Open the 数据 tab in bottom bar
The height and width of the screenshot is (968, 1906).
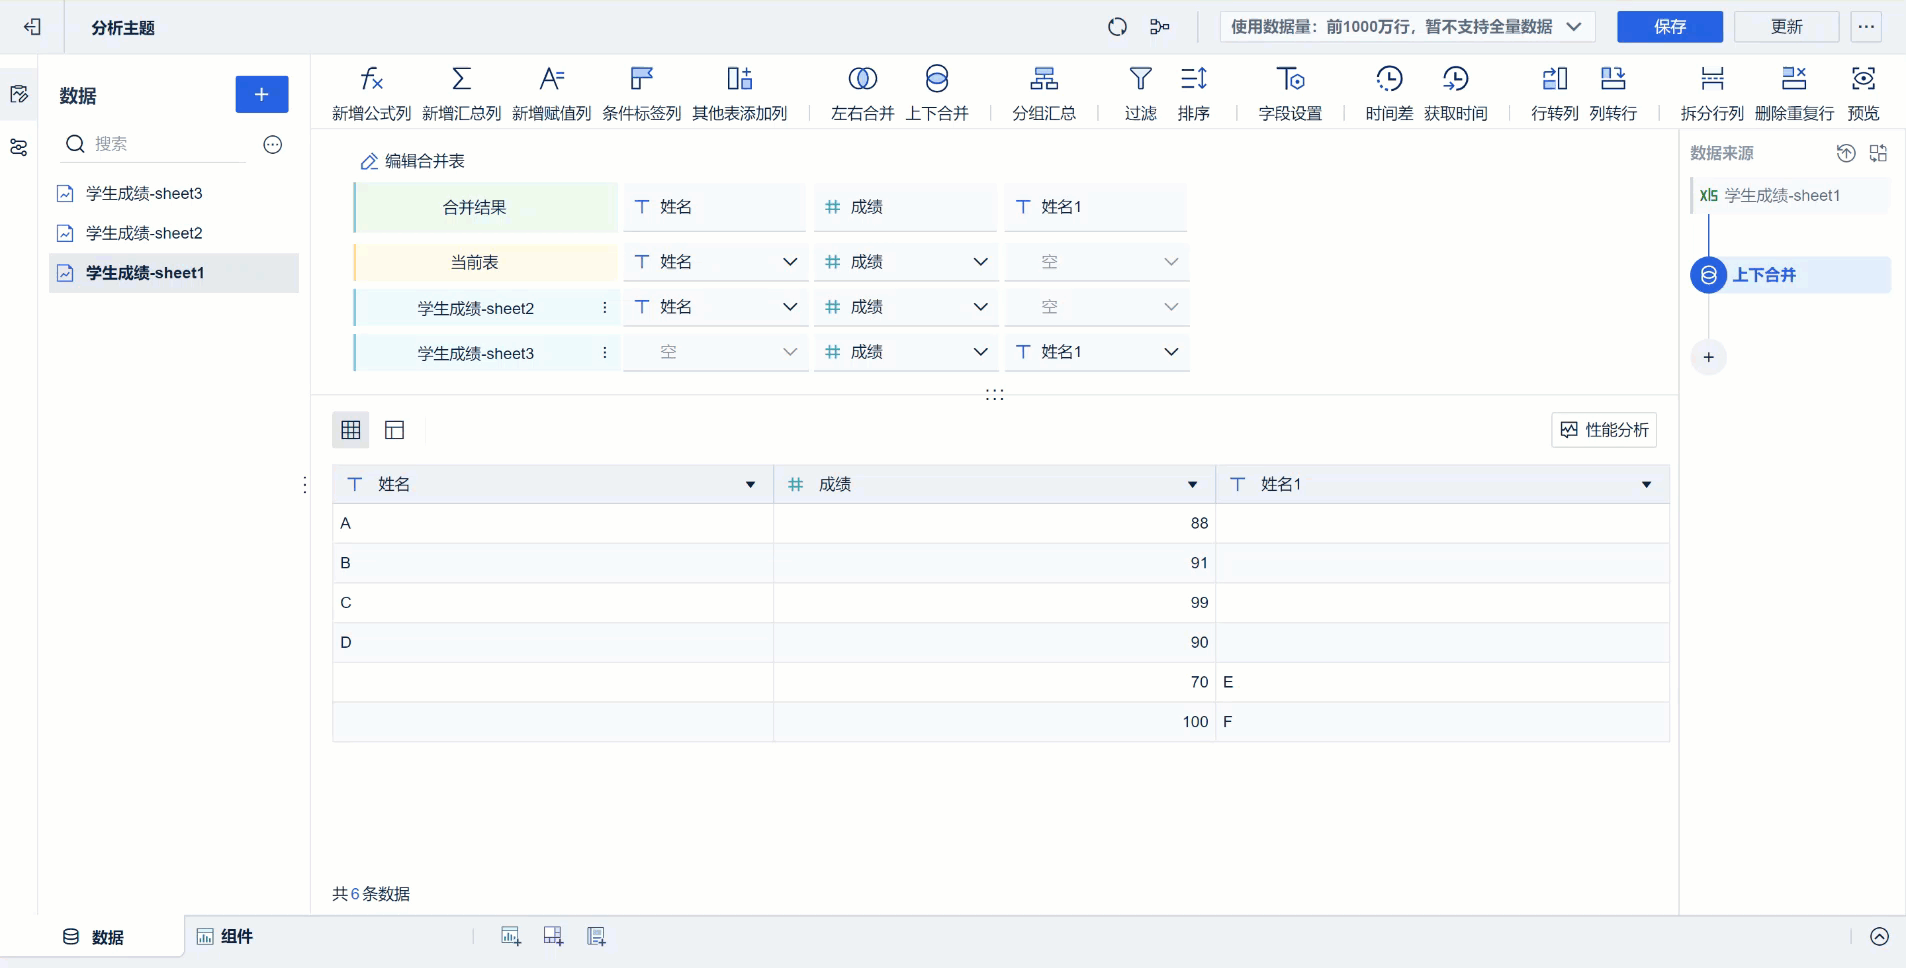95,936
